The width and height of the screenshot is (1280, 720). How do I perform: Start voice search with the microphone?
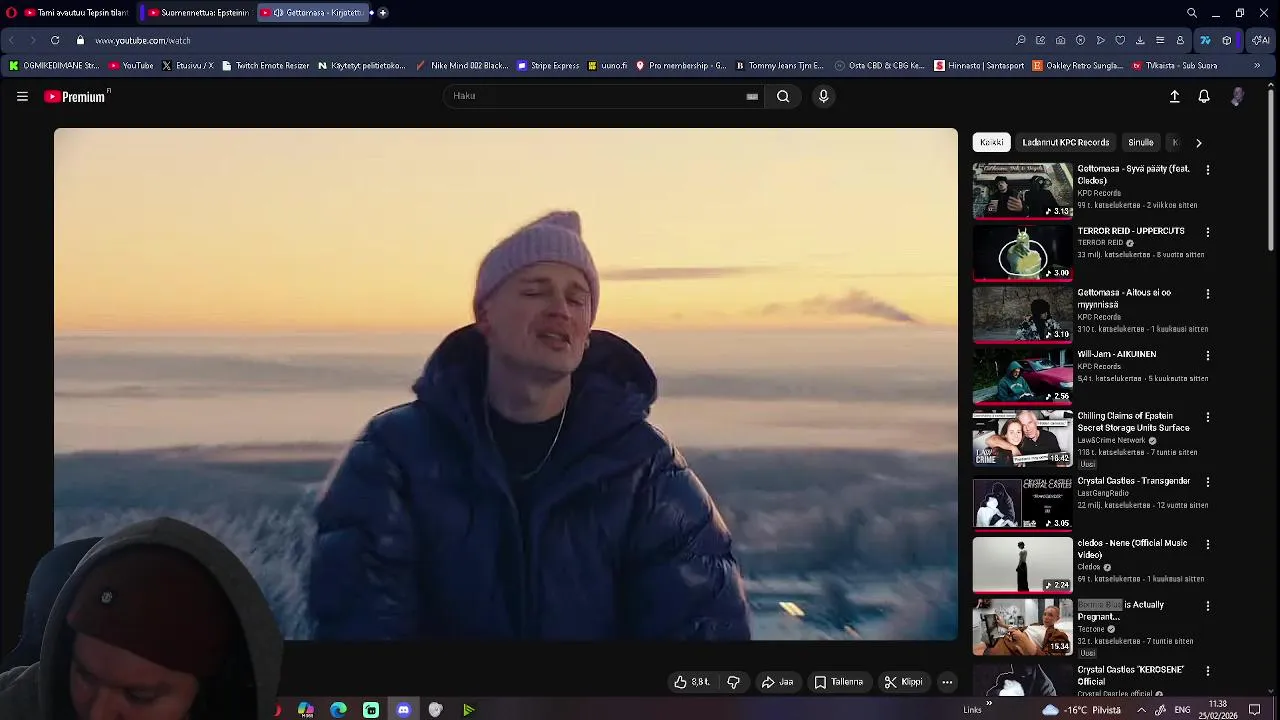click(x=823, y=96)
